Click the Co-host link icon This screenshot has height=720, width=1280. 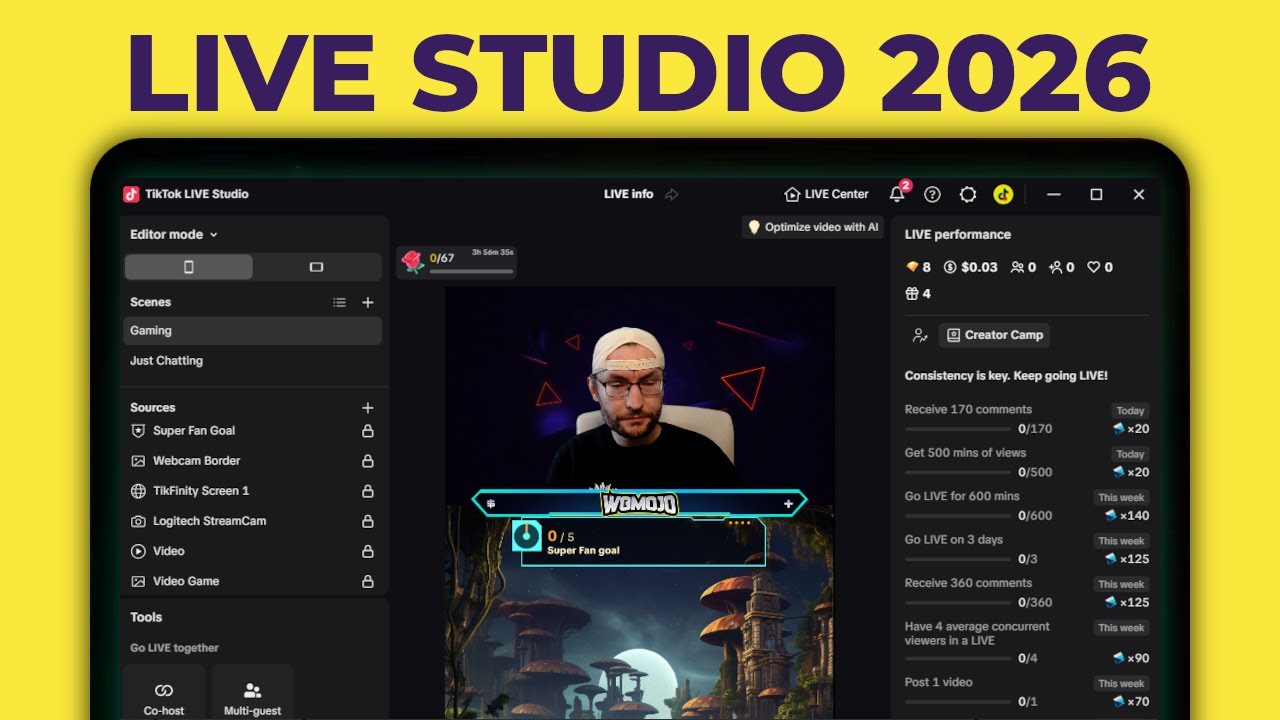point(164,690)
